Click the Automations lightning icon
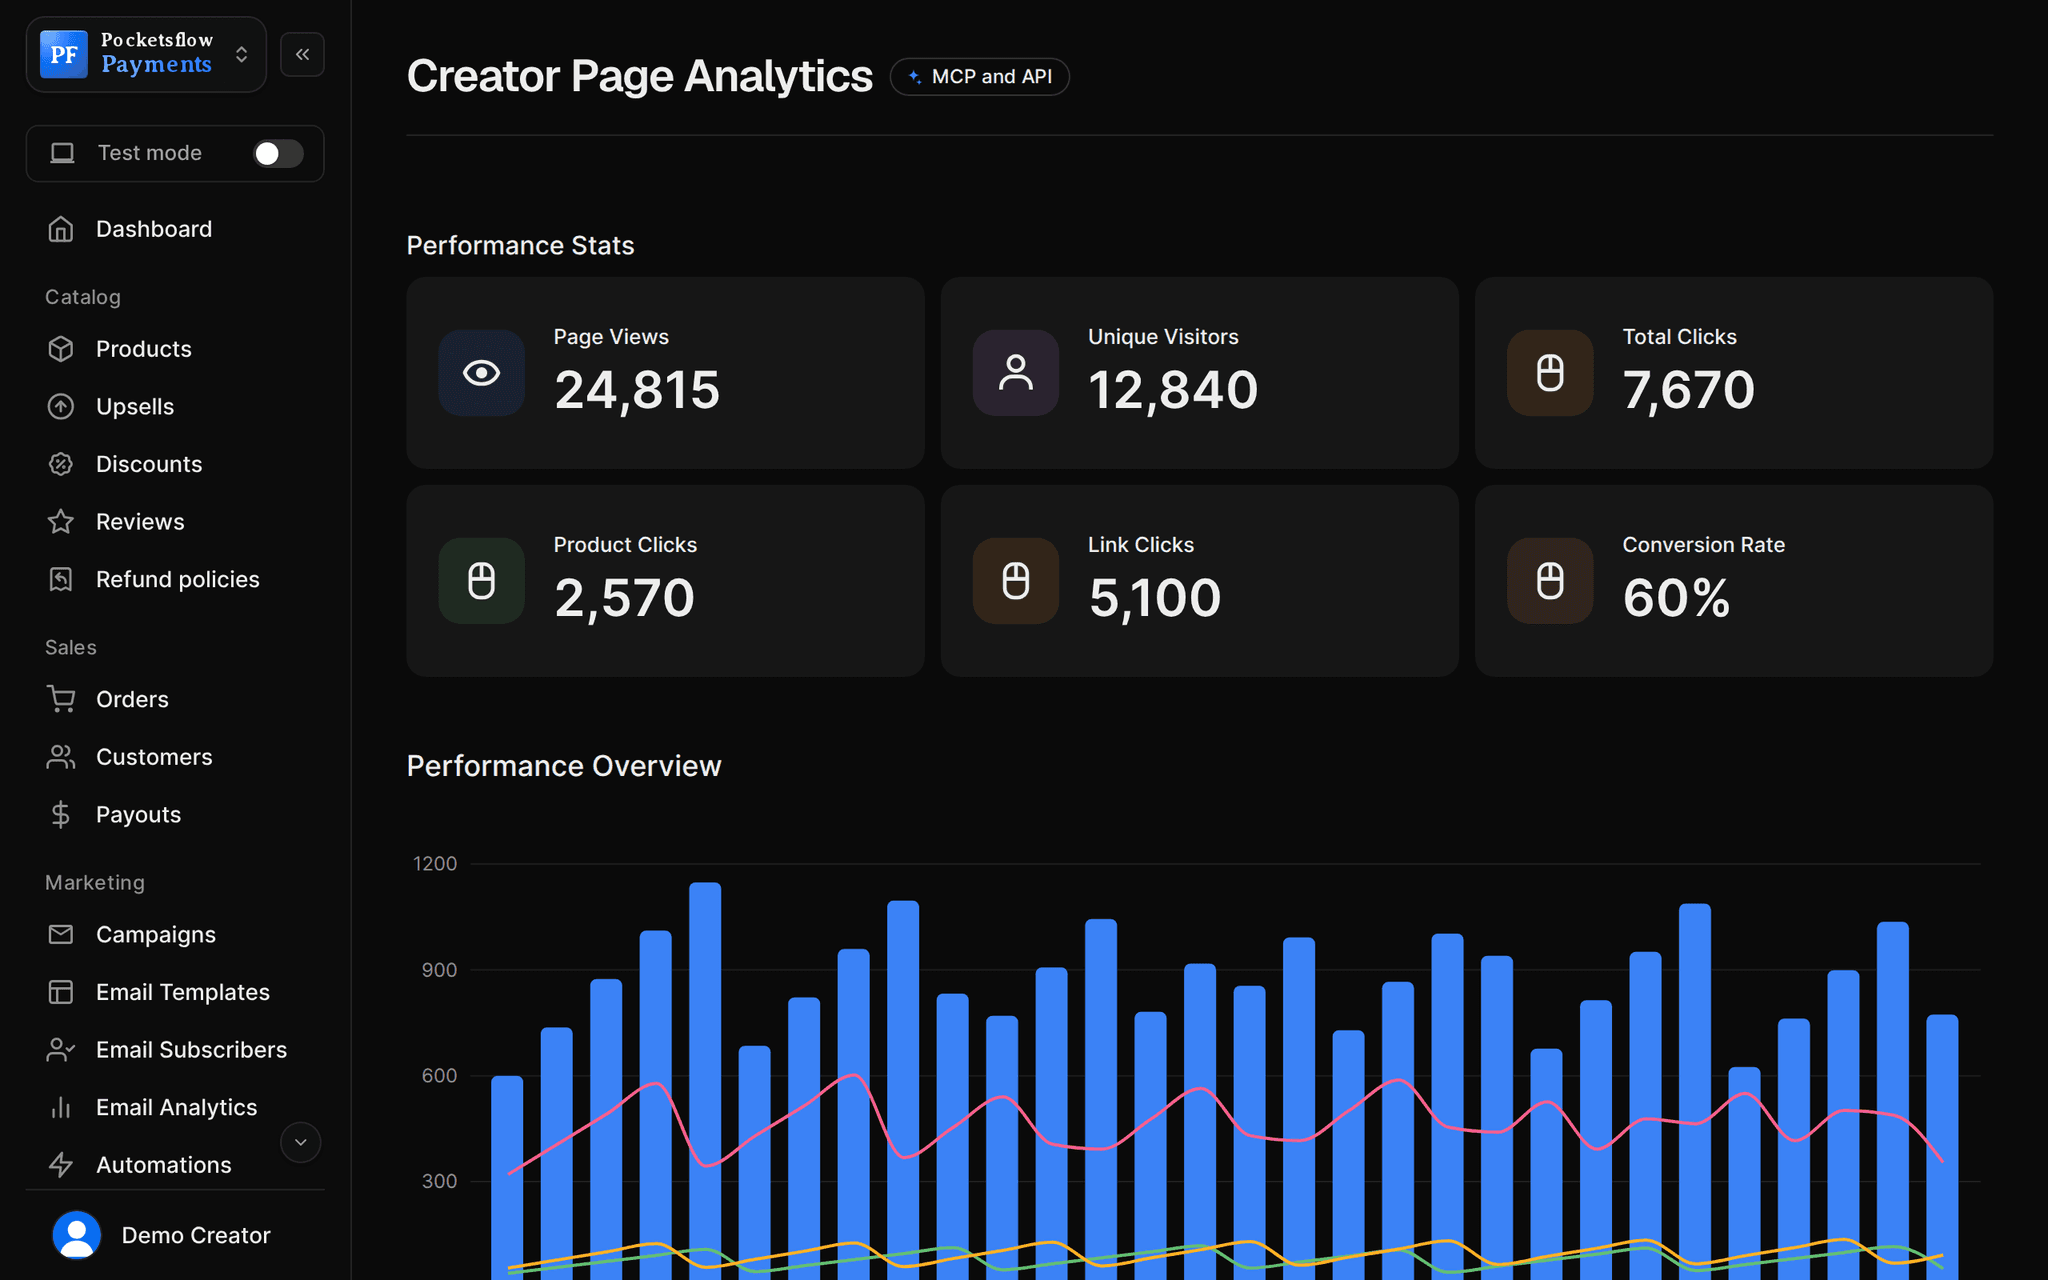Screen dimensions: 2048x1280 61,1165
